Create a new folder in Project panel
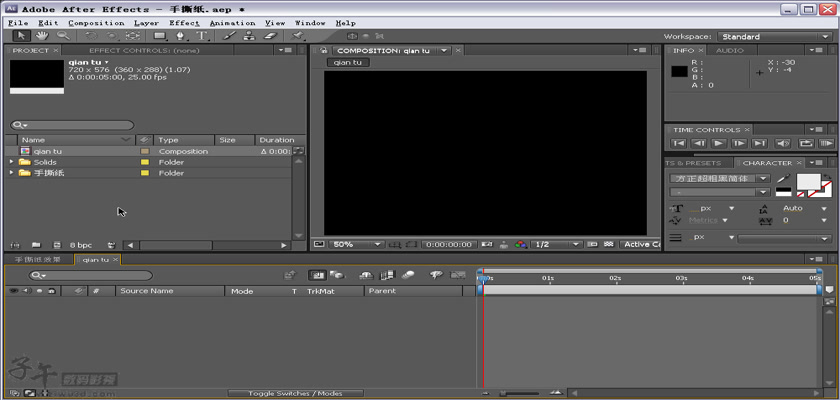Screen dimensions: 840x400 coord(36,245)
